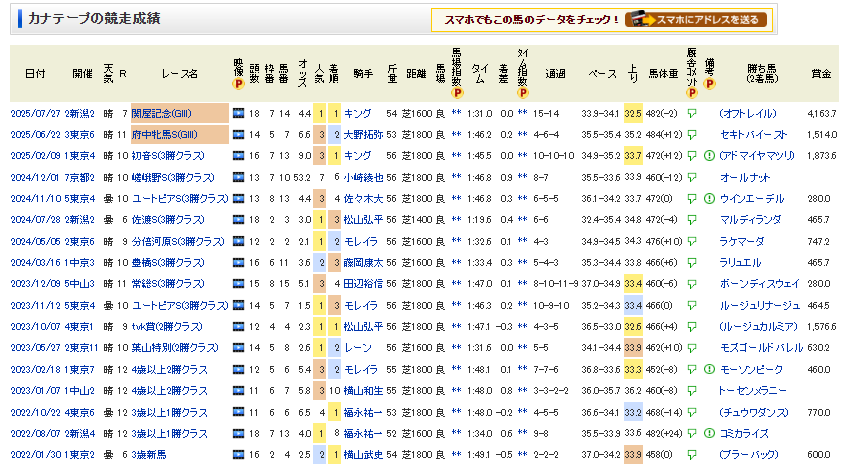Open stable comment icon for 3歳新馬 row
Viewport: 848px width, 470px height.
point(691,455)
